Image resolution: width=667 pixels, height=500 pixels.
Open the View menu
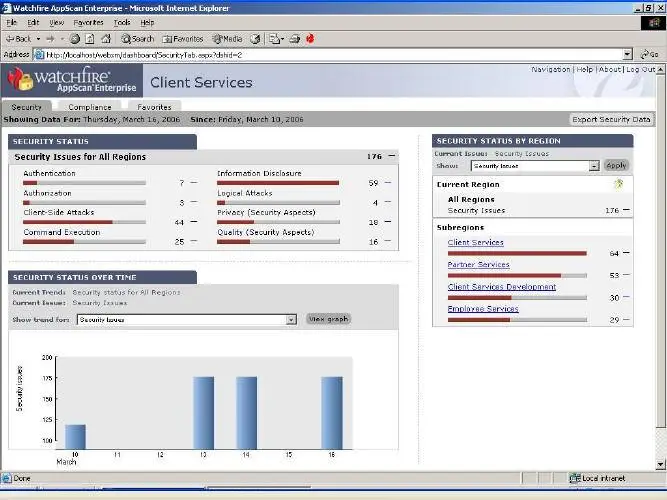(x=57, y=23)
